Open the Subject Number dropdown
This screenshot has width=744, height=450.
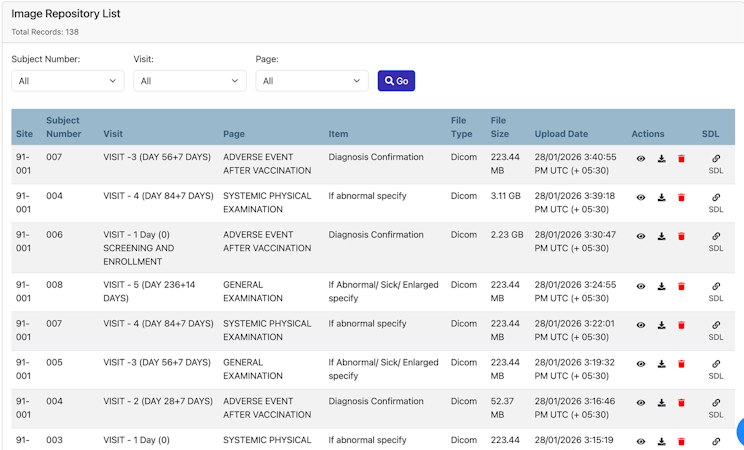[68, 81]
